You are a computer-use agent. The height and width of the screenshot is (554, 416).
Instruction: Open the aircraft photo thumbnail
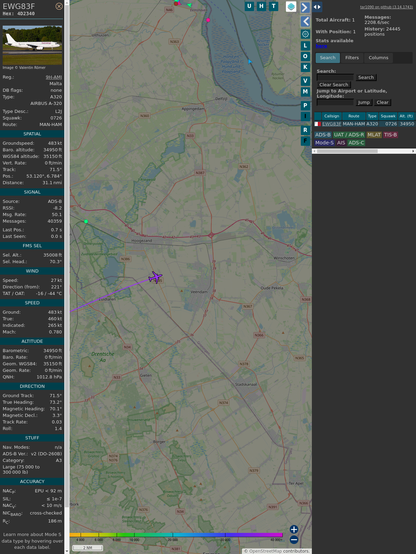pos(32,45)
